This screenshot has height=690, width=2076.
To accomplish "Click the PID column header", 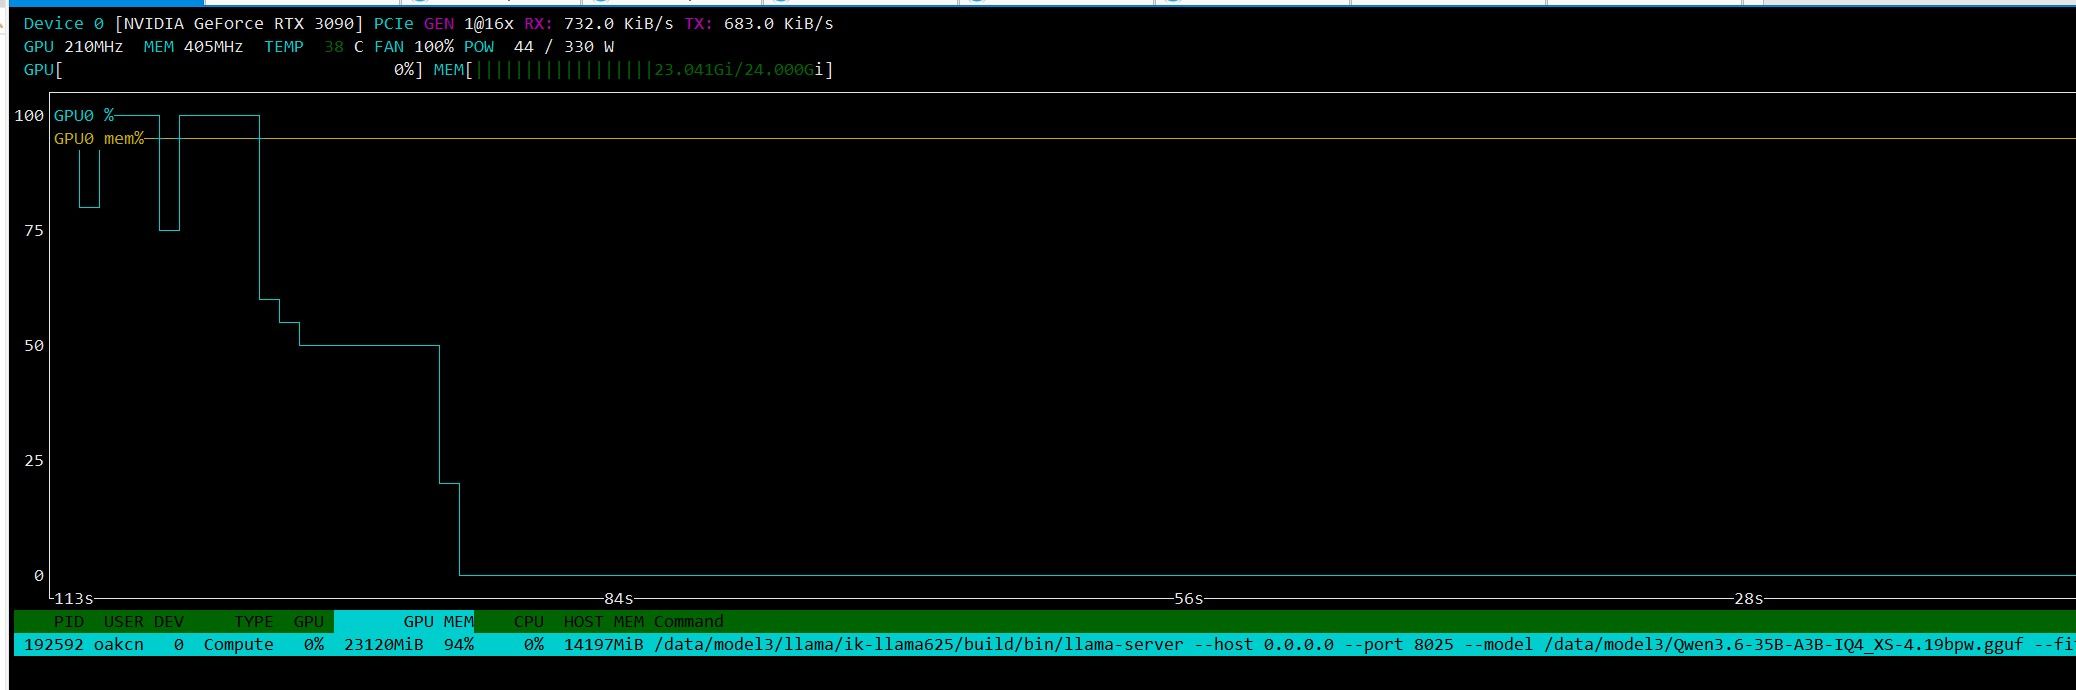I will 69,622.
